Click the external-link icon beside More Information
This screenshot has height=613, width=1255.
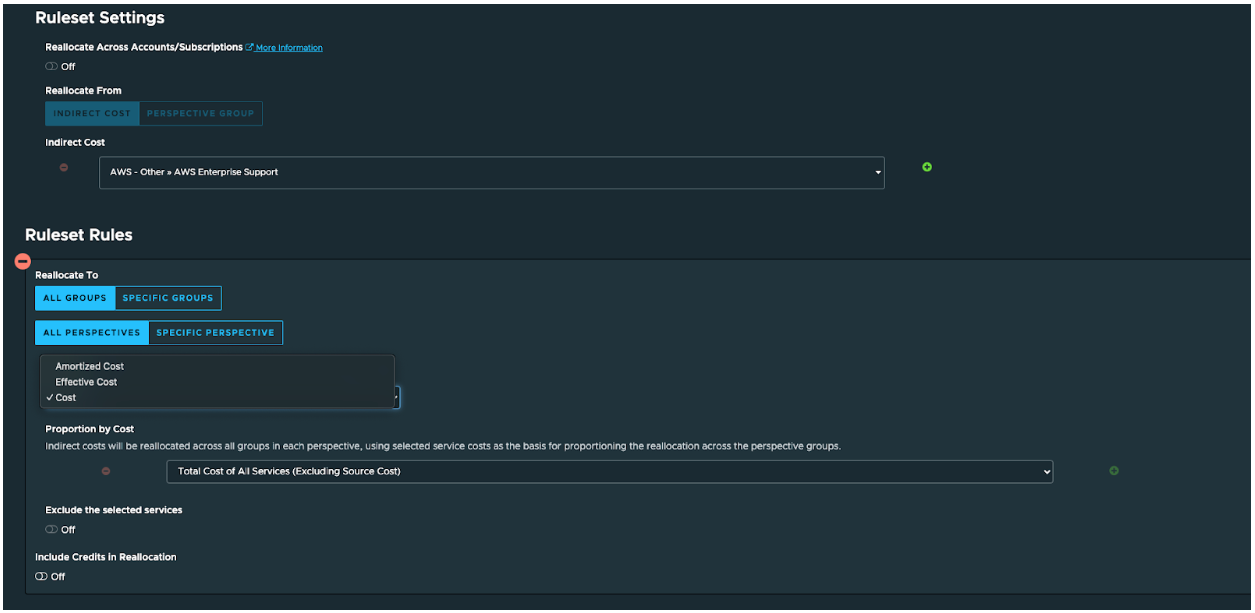pyautogui.click(x=249, y=46)
